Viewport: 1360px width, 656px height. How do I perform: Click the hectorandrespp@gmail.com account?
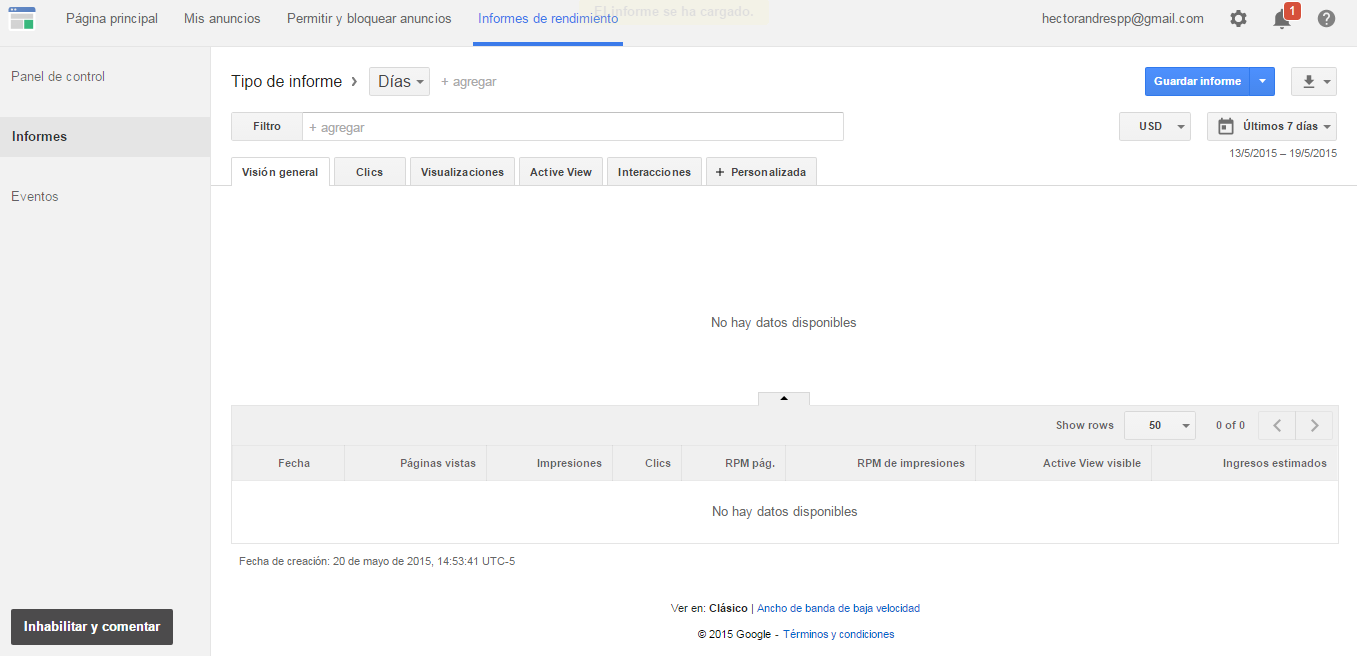[1122, 18]
